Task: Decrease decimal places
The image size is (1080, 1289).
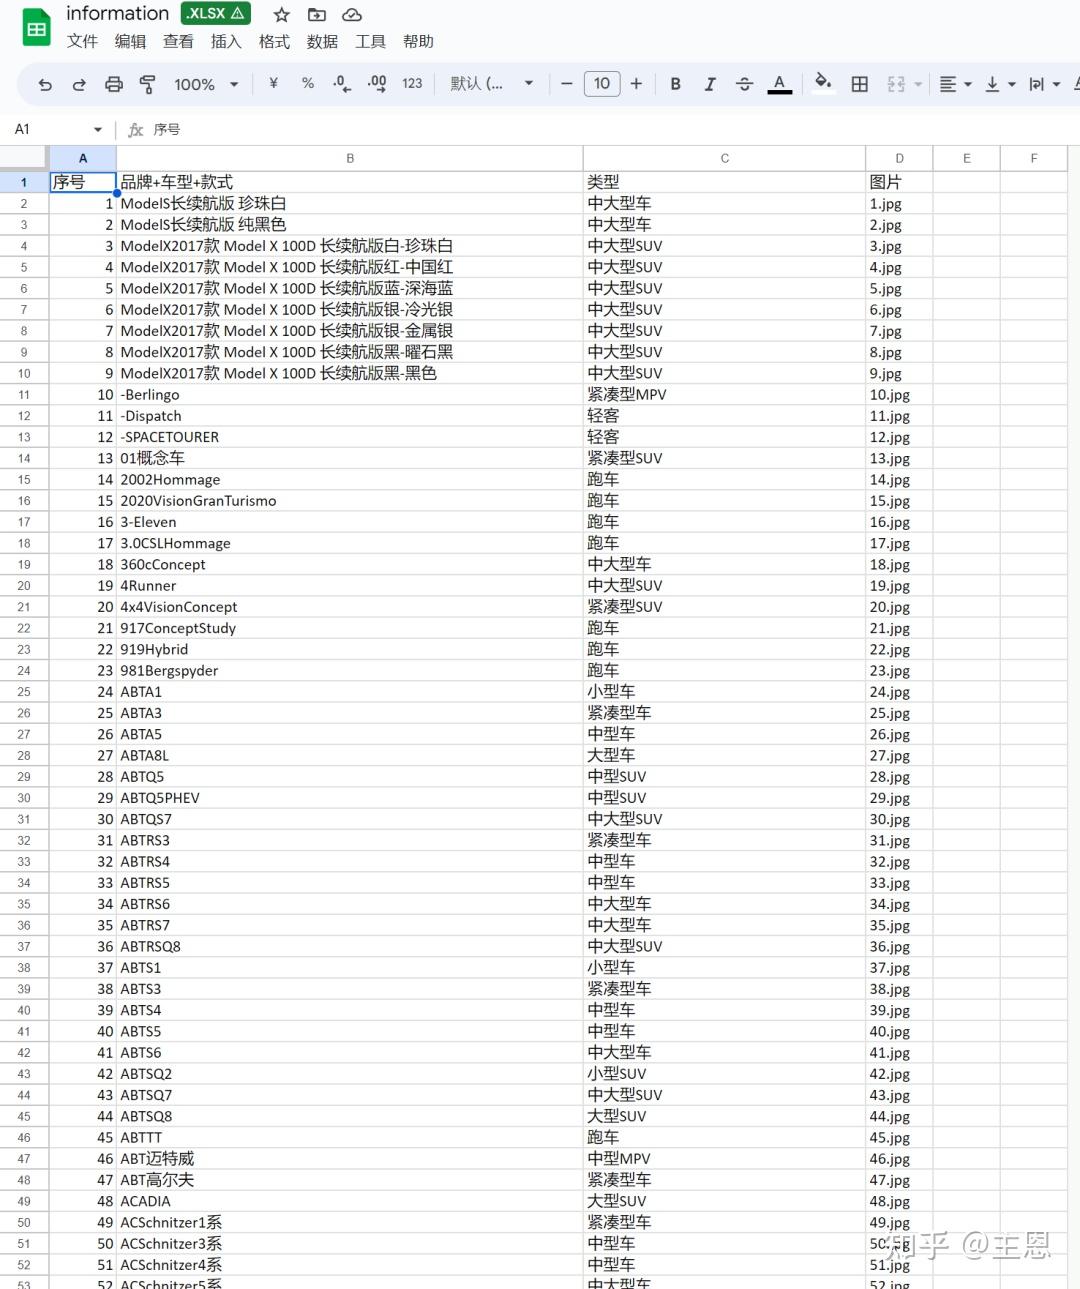Action: pyautogui.click(x=342, y=84)
